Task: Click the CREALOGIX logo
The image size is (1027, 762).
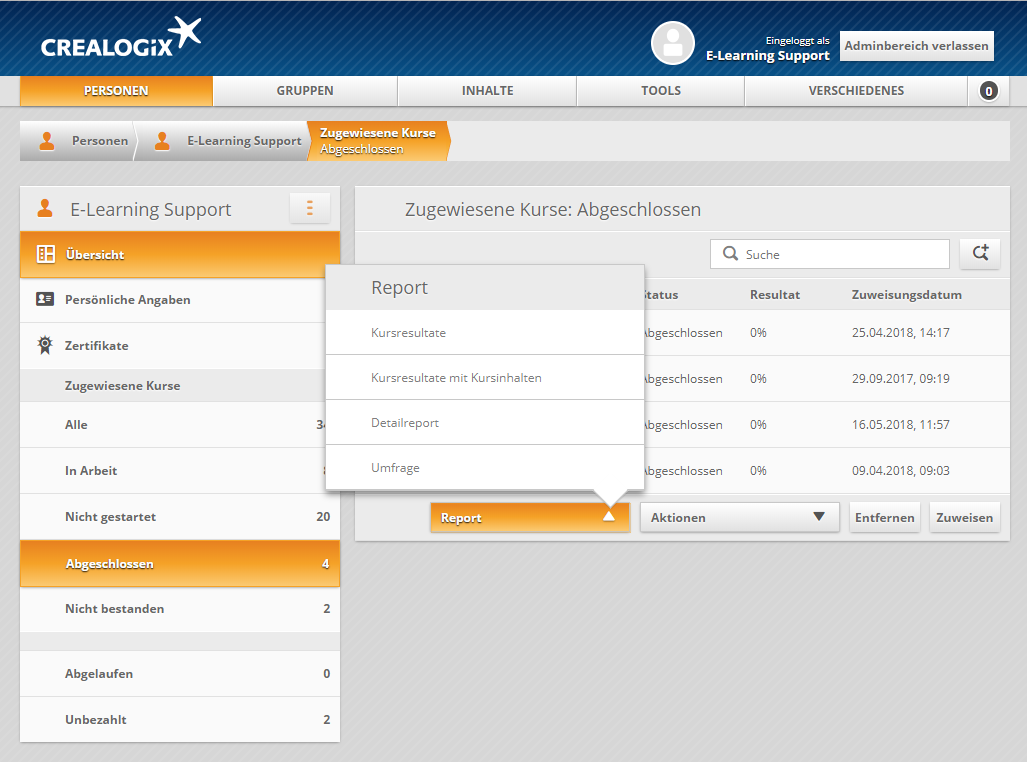Action: [x=120, y=40]
